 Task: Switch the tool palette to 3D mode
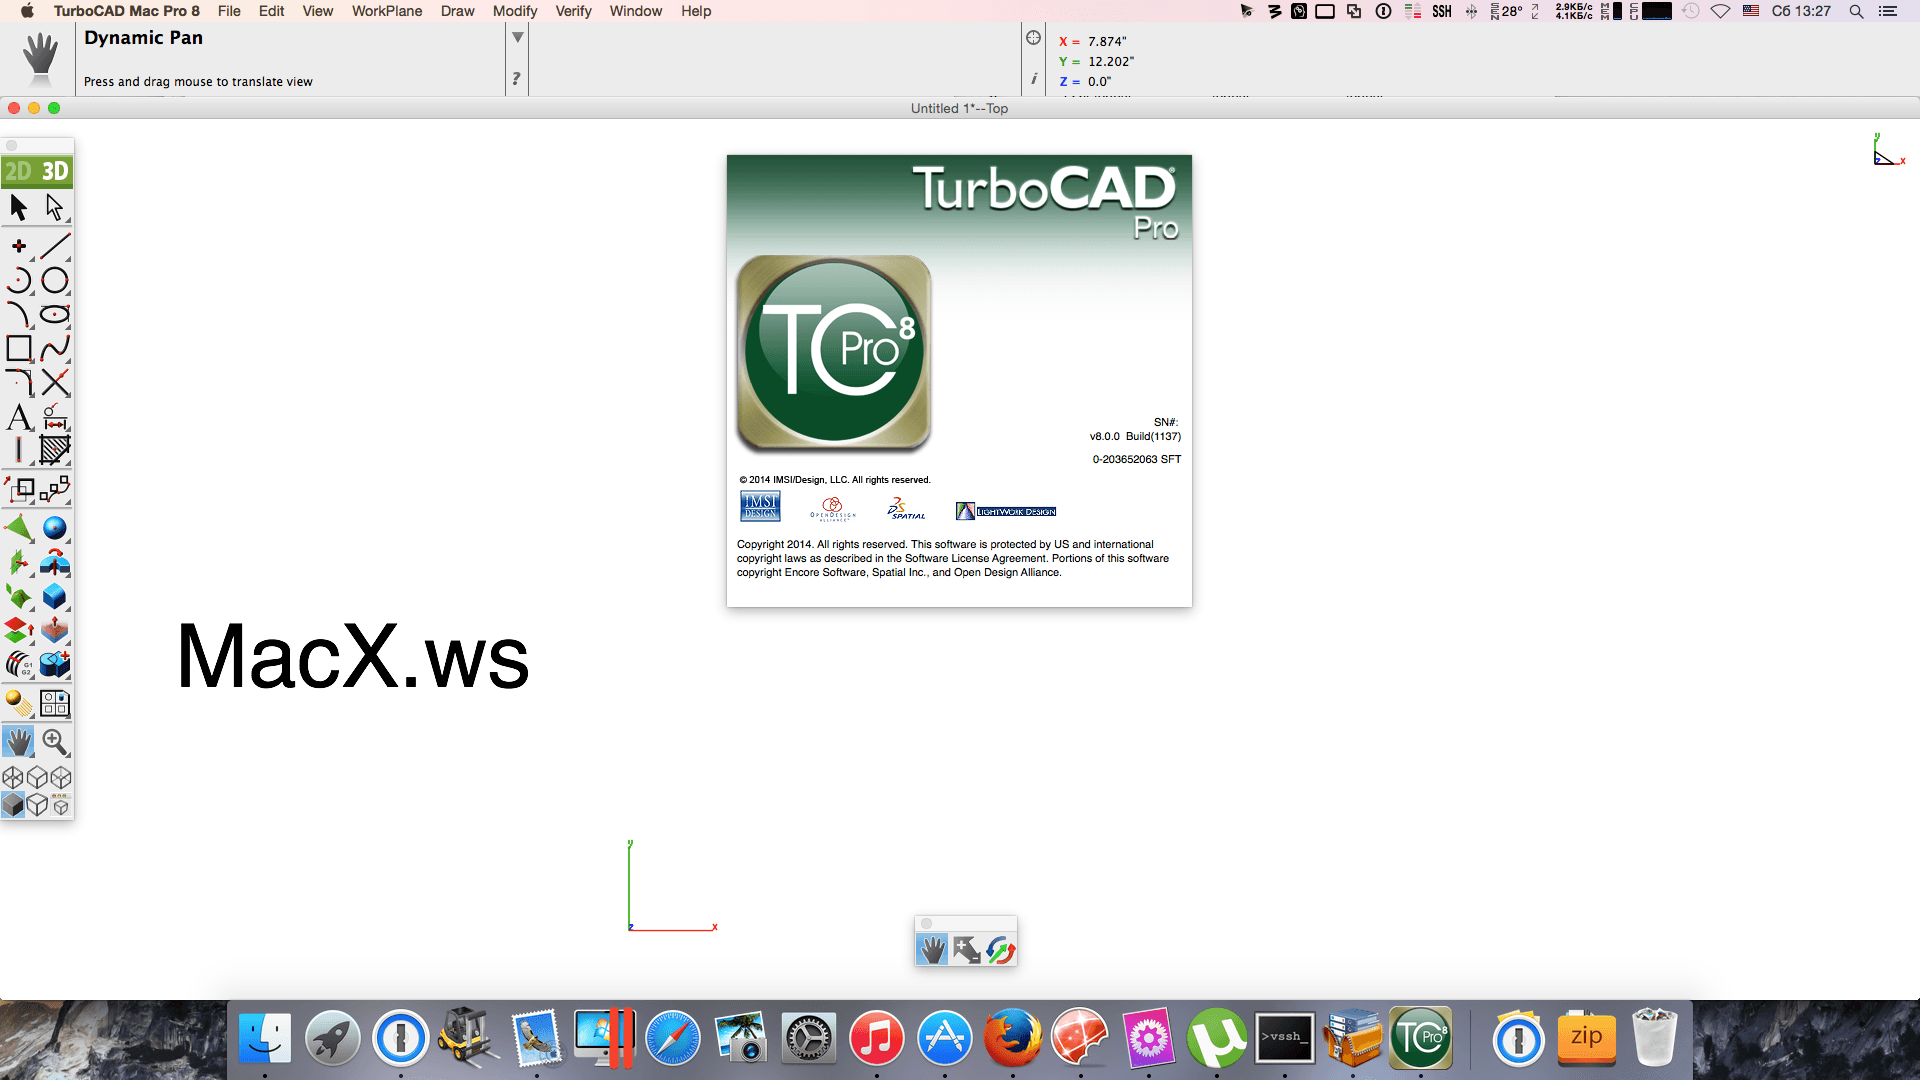[x=55, y=171]
